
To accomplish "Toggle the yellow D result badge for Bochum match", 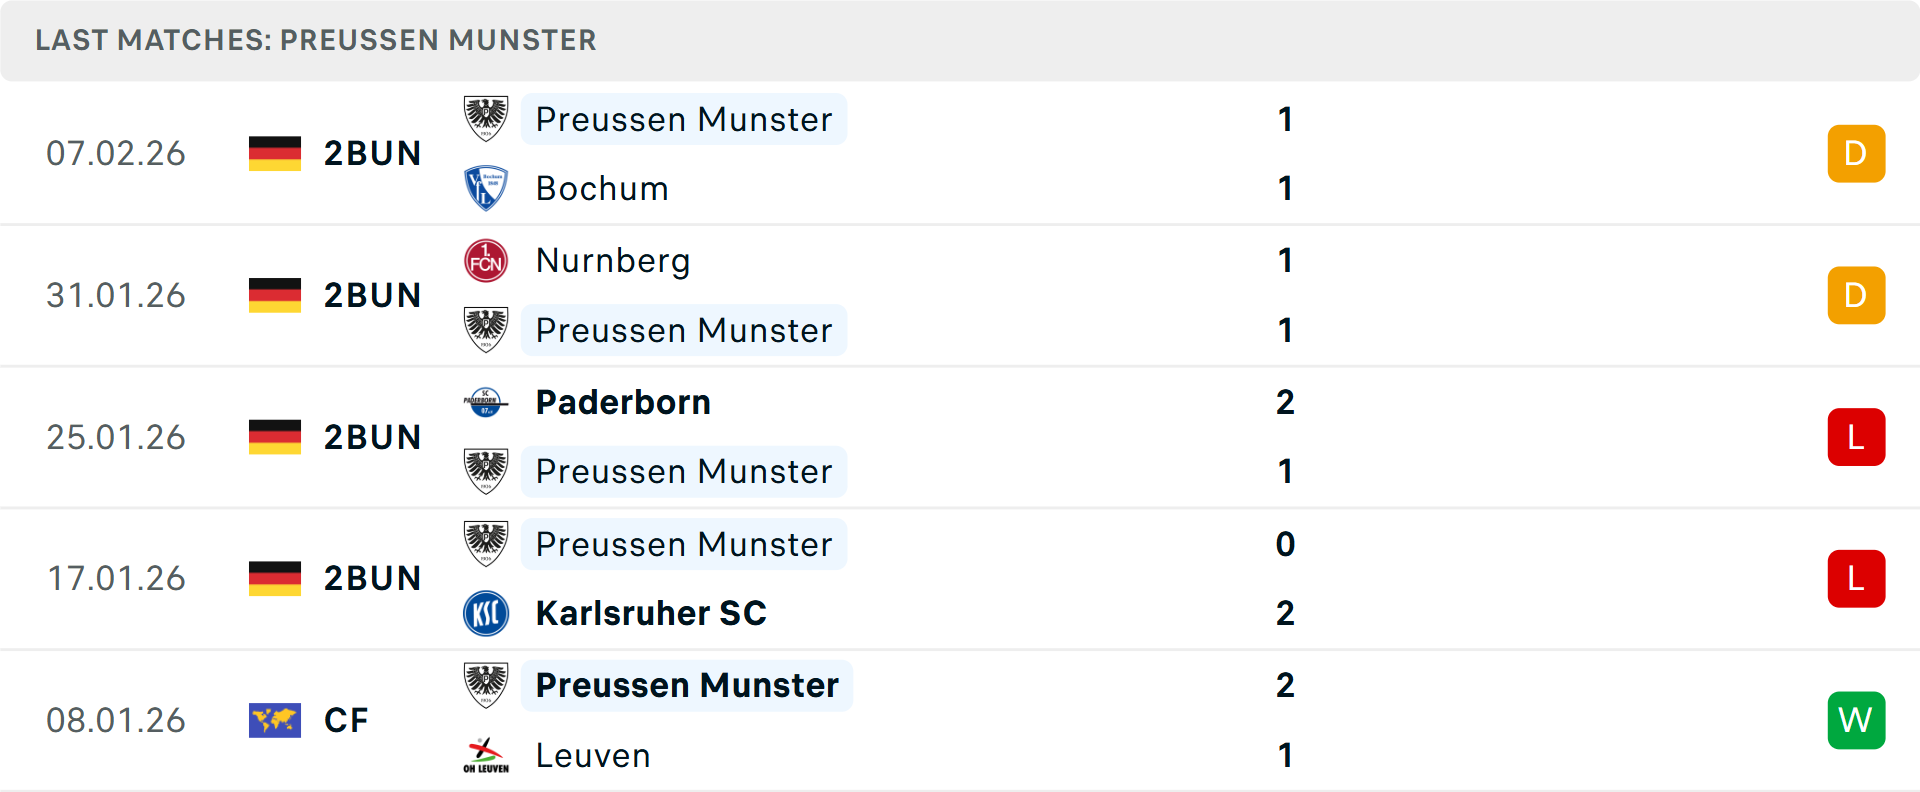I will (x=1856, y=153).
